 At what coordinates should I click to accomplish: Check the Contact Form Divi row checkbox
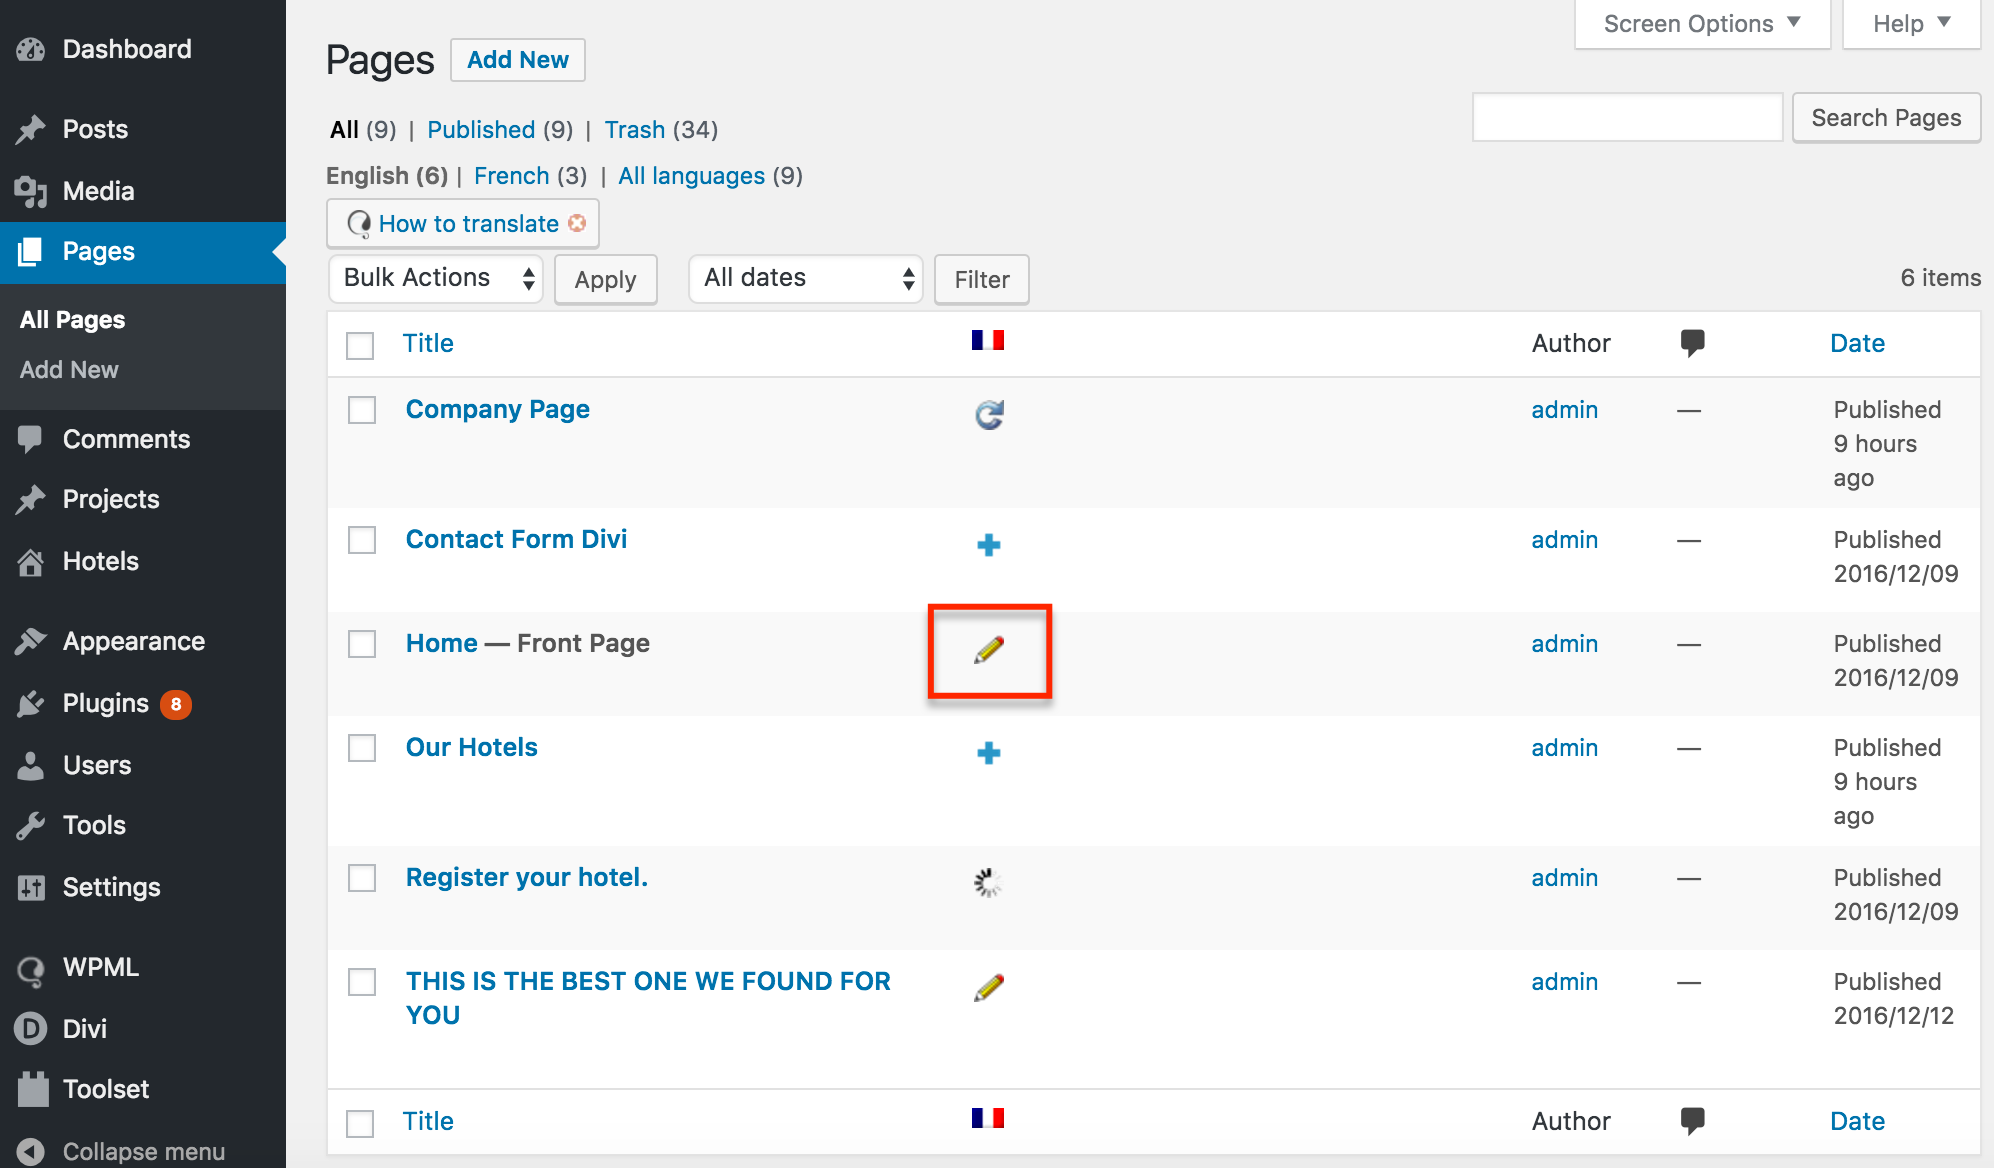[x=362, y=540]
